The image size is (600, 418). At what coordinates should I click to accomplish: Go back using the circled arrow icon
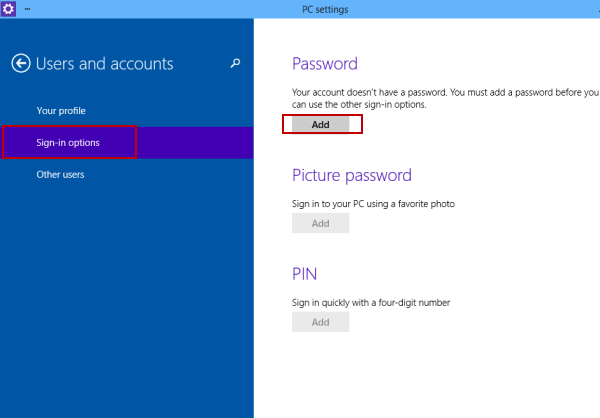click(x=21, y=63)
